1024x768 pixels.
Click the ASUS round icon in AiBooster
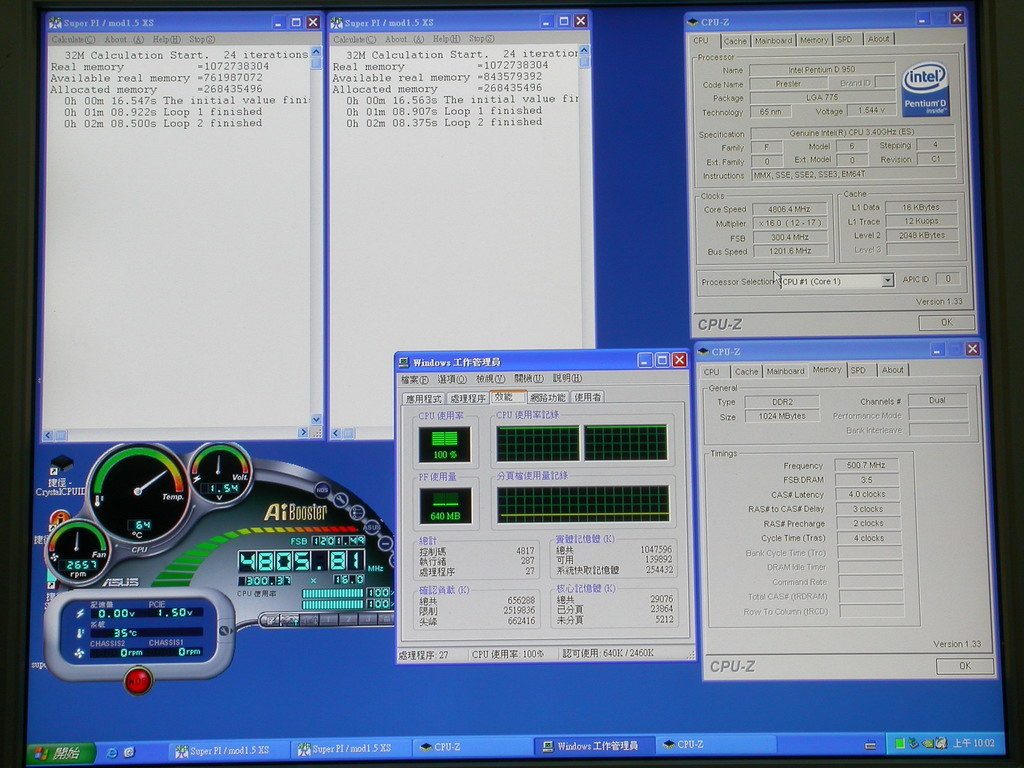coord(371,526)
